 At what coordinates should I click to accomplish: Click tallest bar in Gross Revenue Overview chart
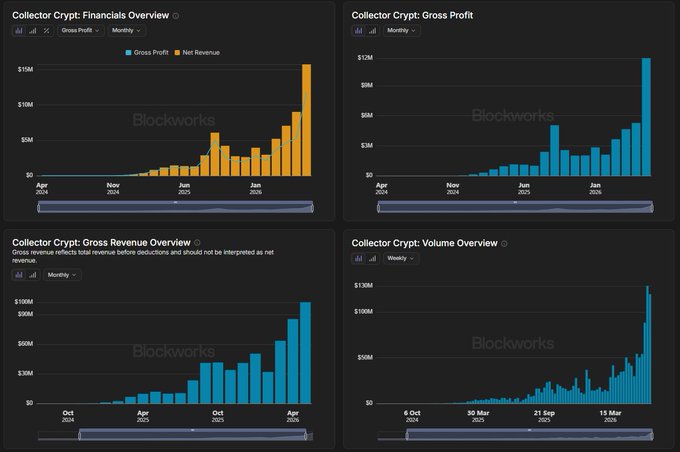click(x=305, y=353)
